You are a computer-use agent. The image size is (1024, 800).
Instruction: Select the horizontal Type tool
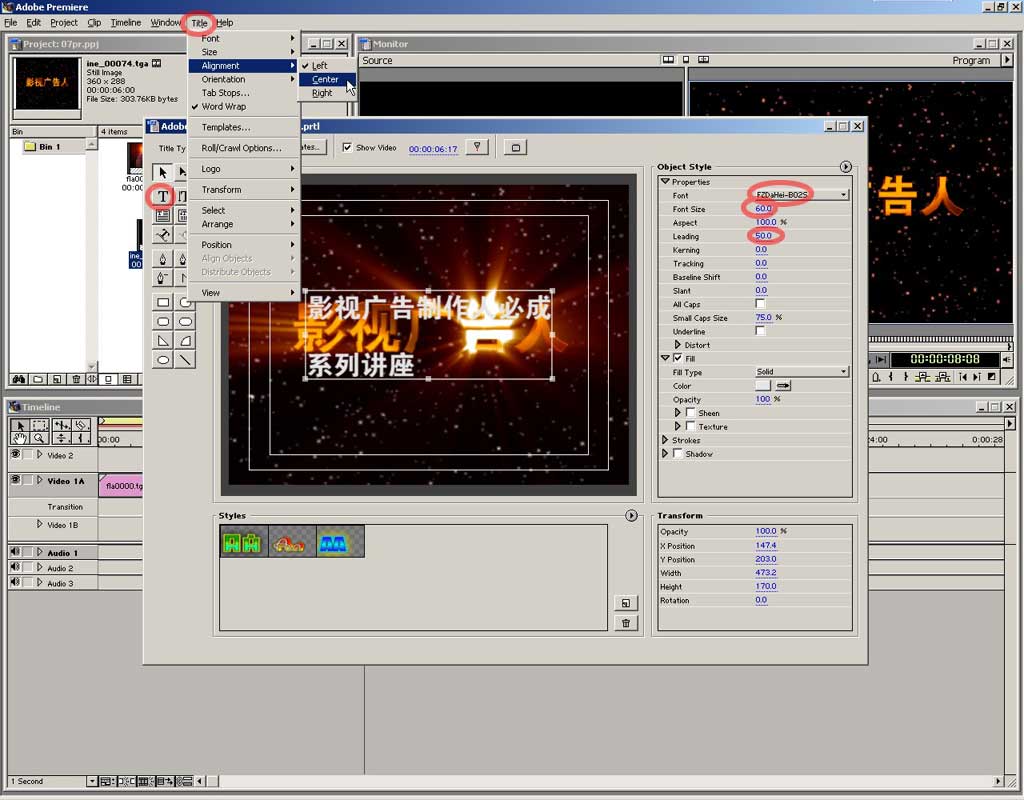point(162,196)
